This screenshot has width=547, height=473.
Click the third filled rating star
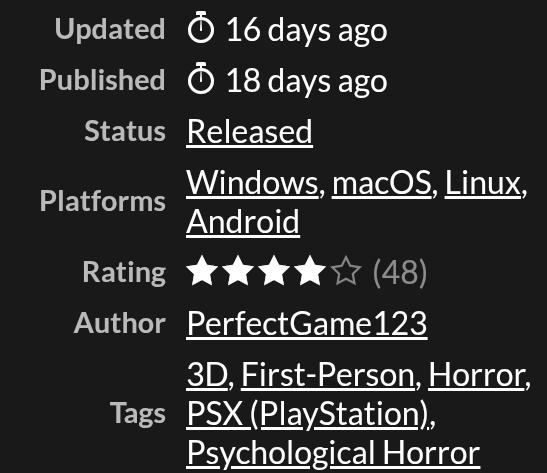[274, 271]
